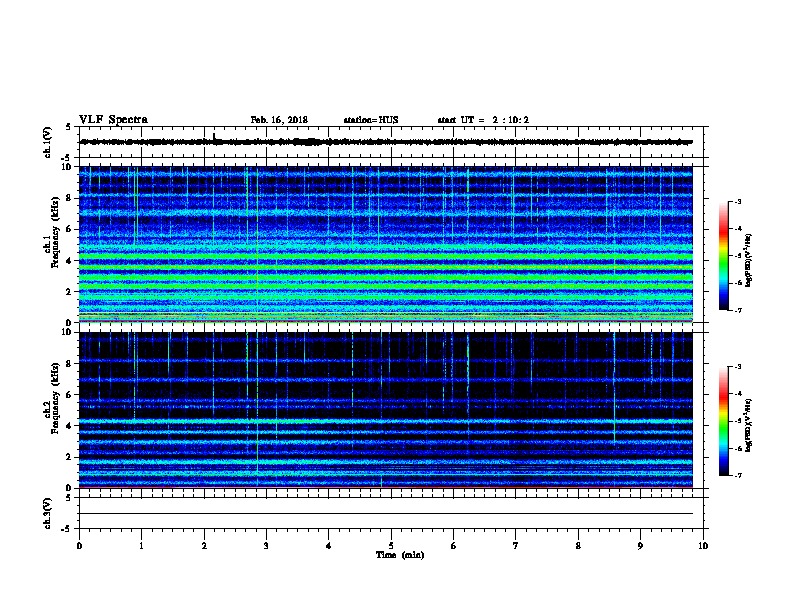Click the time axis tick label "8"
This screenshot has width=792, height=612.
578,545
